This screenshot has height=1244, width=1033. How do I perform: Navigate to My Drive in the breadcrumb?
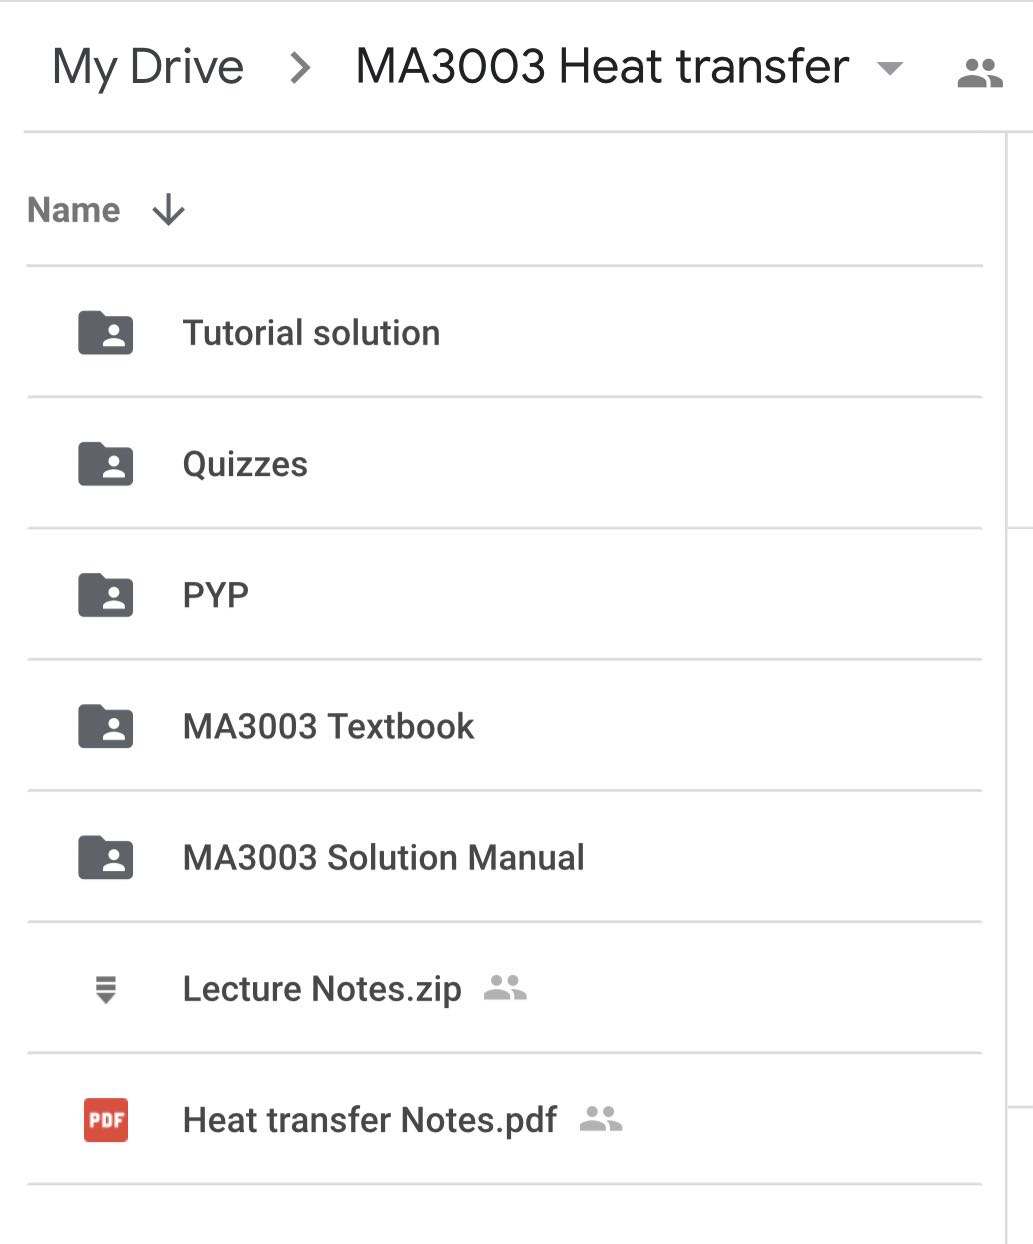[148, 66]
